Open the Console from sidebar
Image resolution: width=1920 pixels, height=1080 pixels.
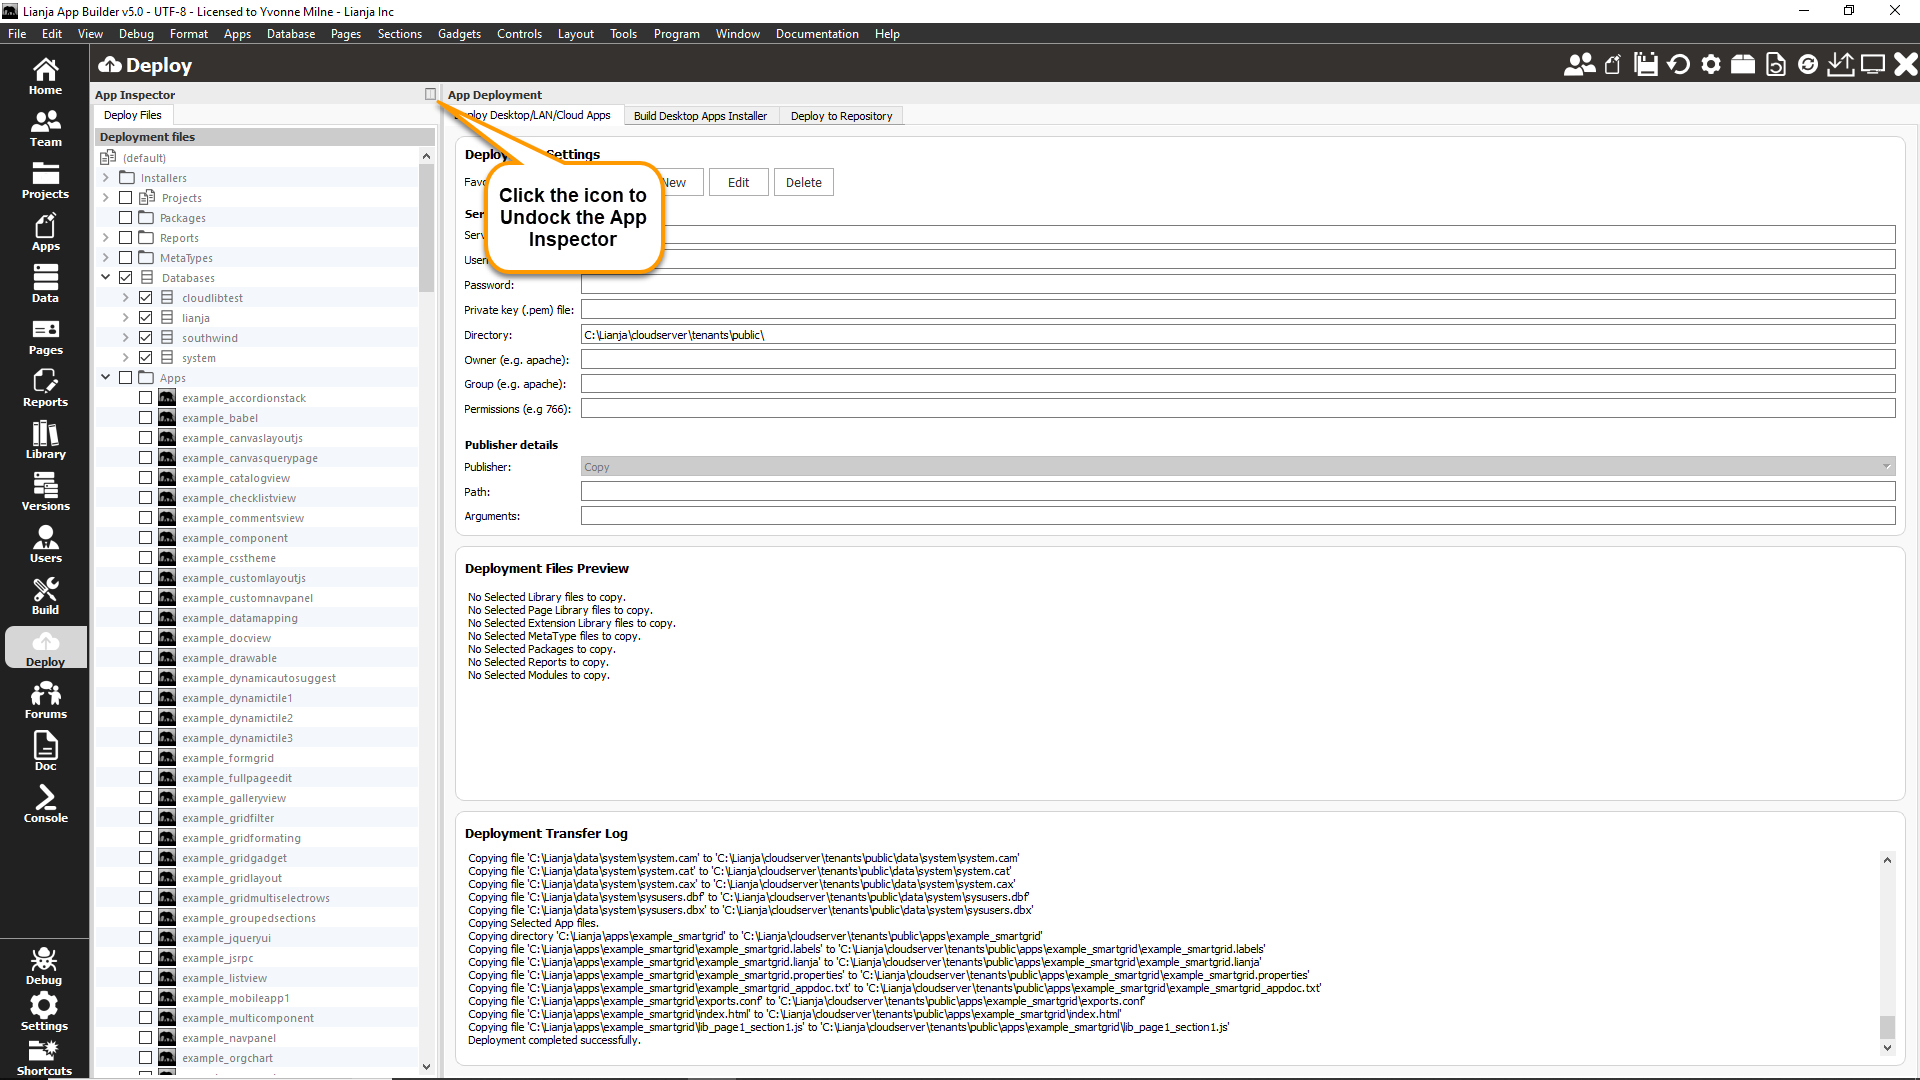point(45,804)
